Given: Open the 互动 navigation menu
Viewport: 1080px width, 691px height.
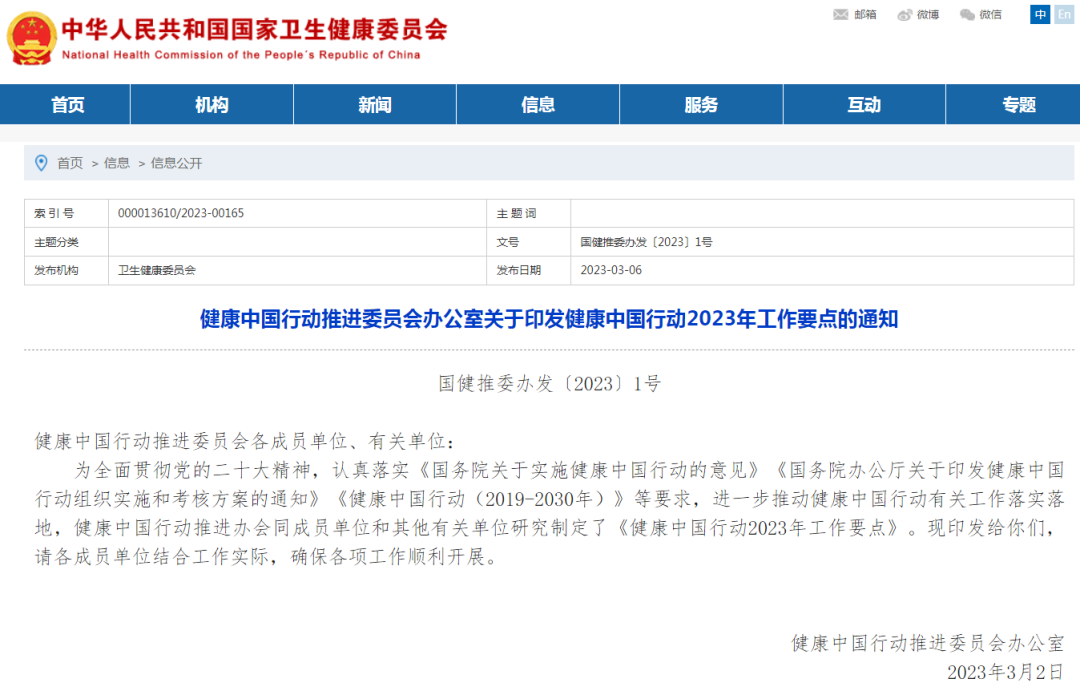Looking at the screenshot, I should 864,105.
